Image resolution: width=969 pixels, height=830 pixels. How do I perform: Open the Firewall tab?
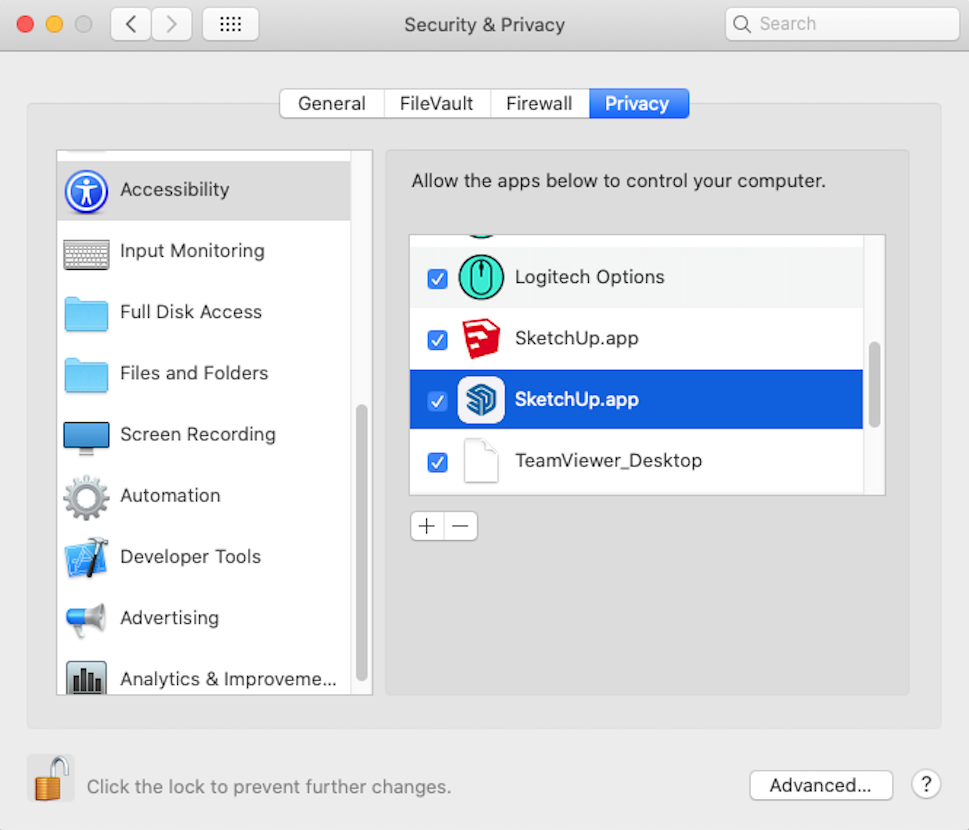point(539,104)
